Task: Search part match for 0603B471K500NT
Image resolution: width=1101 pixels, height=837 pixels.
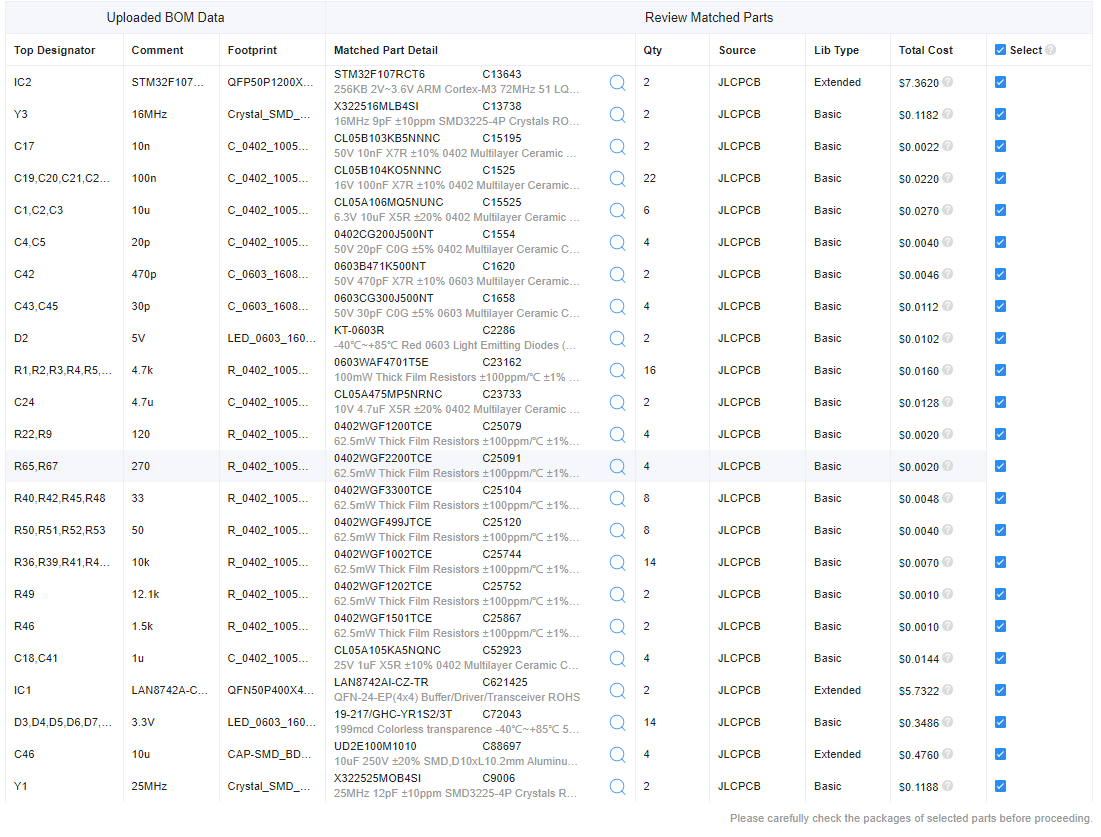Action: point(617,275)
